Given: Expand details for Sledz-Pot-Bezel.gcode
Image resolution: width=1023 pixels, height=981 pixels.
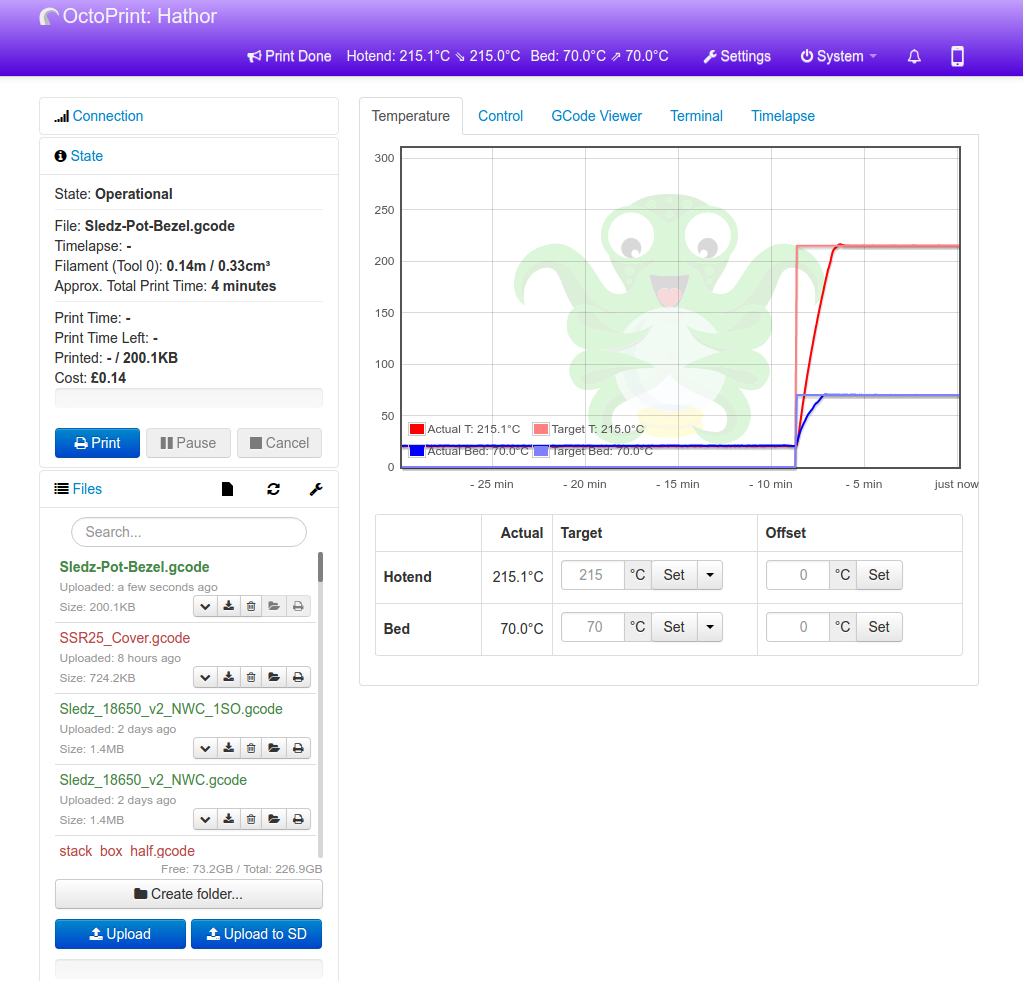Looking at the screenshot, I should (205, 606).
